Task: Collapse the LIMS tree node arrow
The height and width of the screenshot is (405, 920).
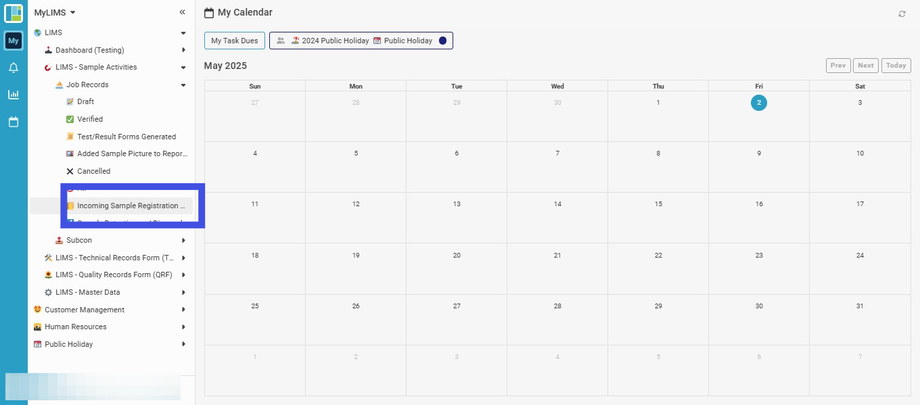Action: pyautogui.click(x=183, y=33)
